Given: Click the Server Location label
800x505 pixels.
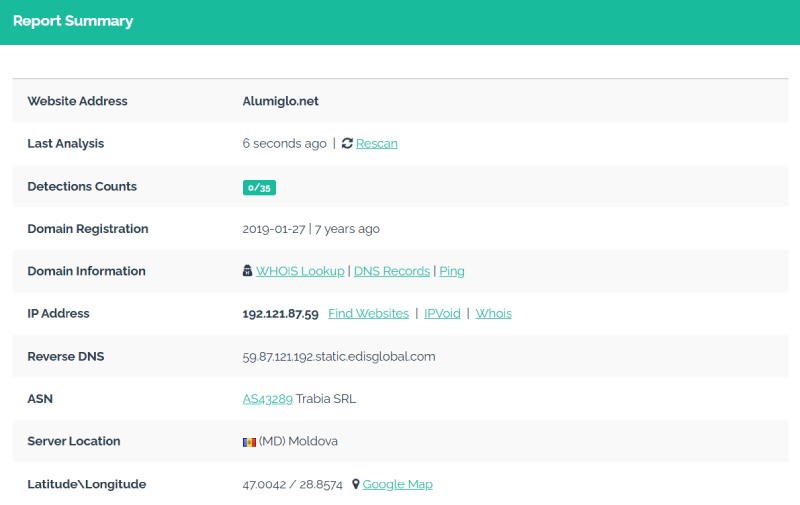Looking at the screenshot, I should 74,441.
